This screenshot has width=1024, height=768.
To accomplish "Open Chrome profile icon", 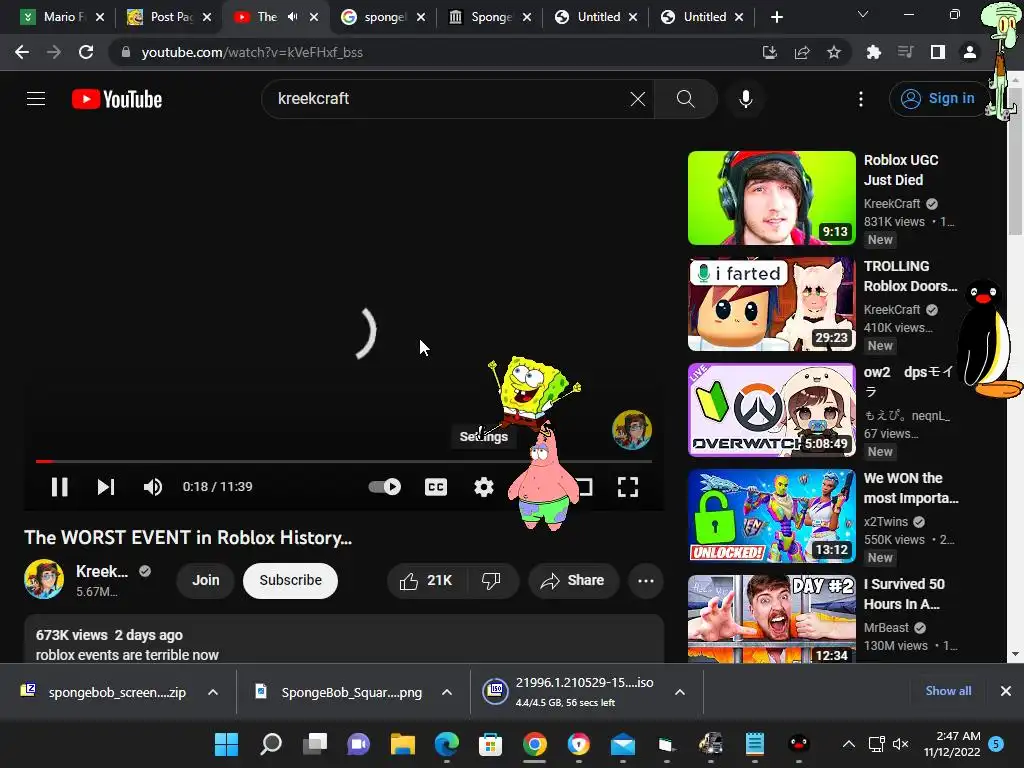I will (x=970, y=52).
